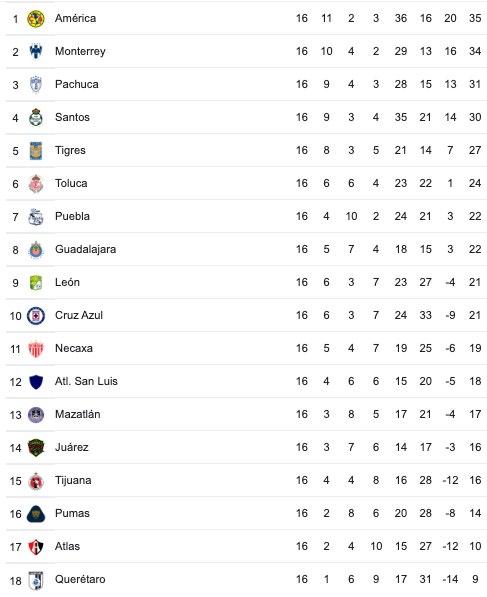Click the Necaxa striped crest icon
487x597 pixels.
point(36,349)
